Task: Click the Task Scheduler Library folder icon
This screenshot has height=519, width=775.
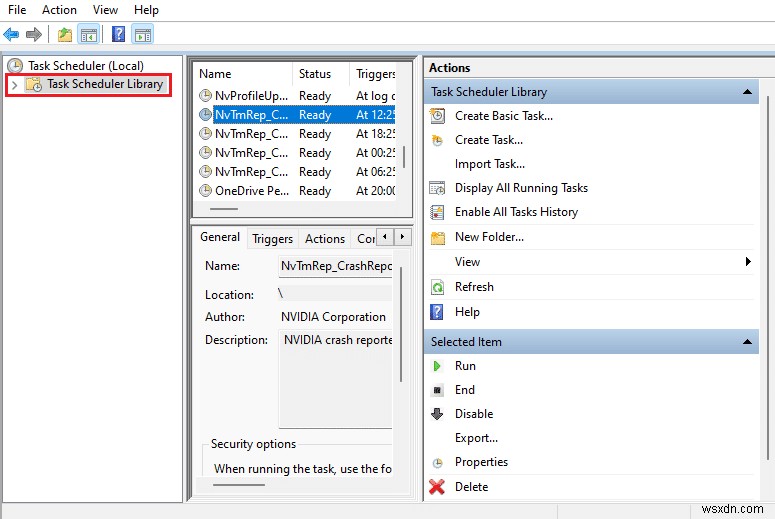Action: pos(34,85)
